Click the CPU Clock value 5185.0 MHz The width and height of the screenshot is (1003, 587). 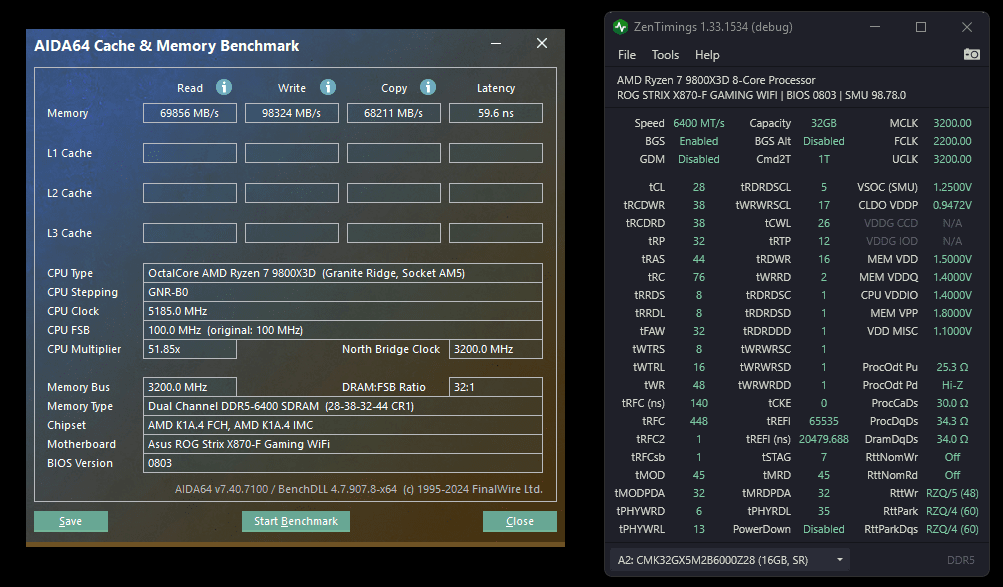click(x=343, y=311)
